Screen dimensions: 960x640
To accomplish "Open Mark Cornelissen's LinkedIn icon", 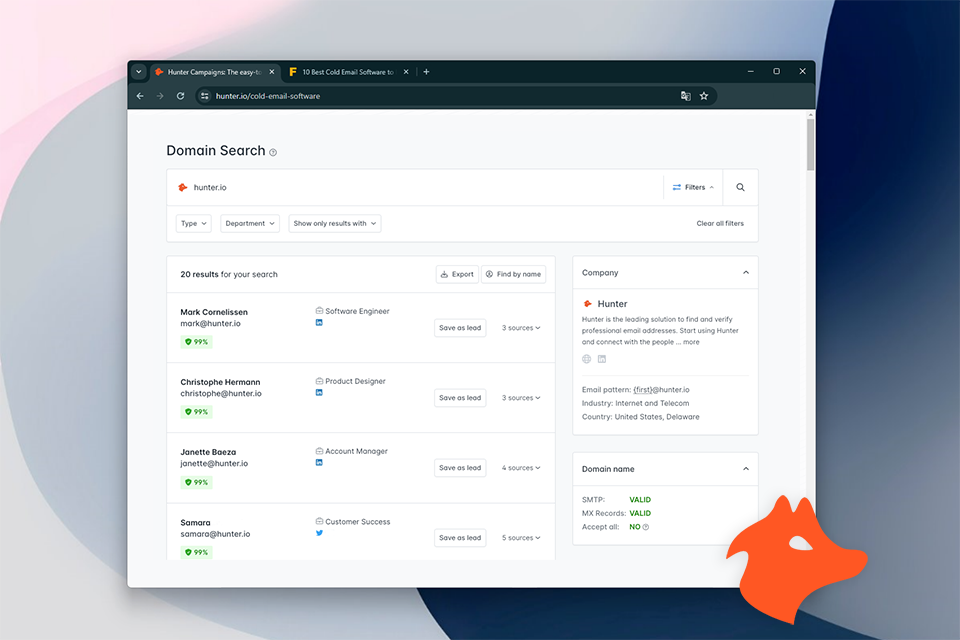I will click(x=319, y=323).
